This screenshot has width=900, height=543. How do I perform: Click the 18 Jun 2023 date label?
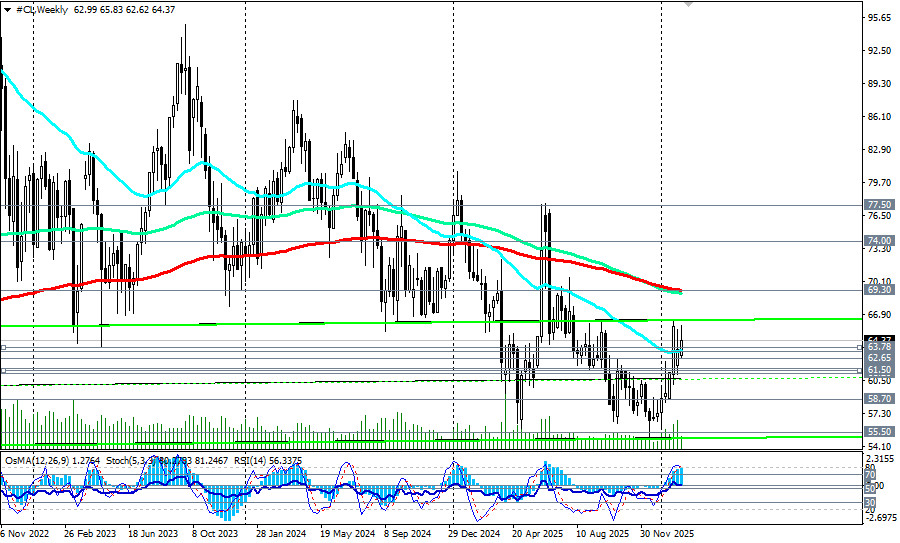[x=151, y=534]
